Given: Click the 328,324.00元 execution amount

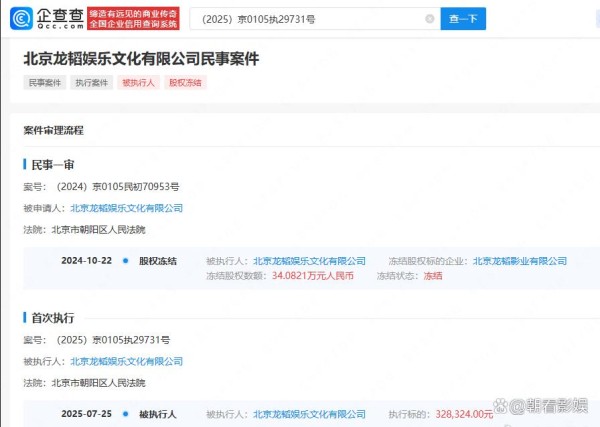Looking at the screenshot, I should pos(464,414).
